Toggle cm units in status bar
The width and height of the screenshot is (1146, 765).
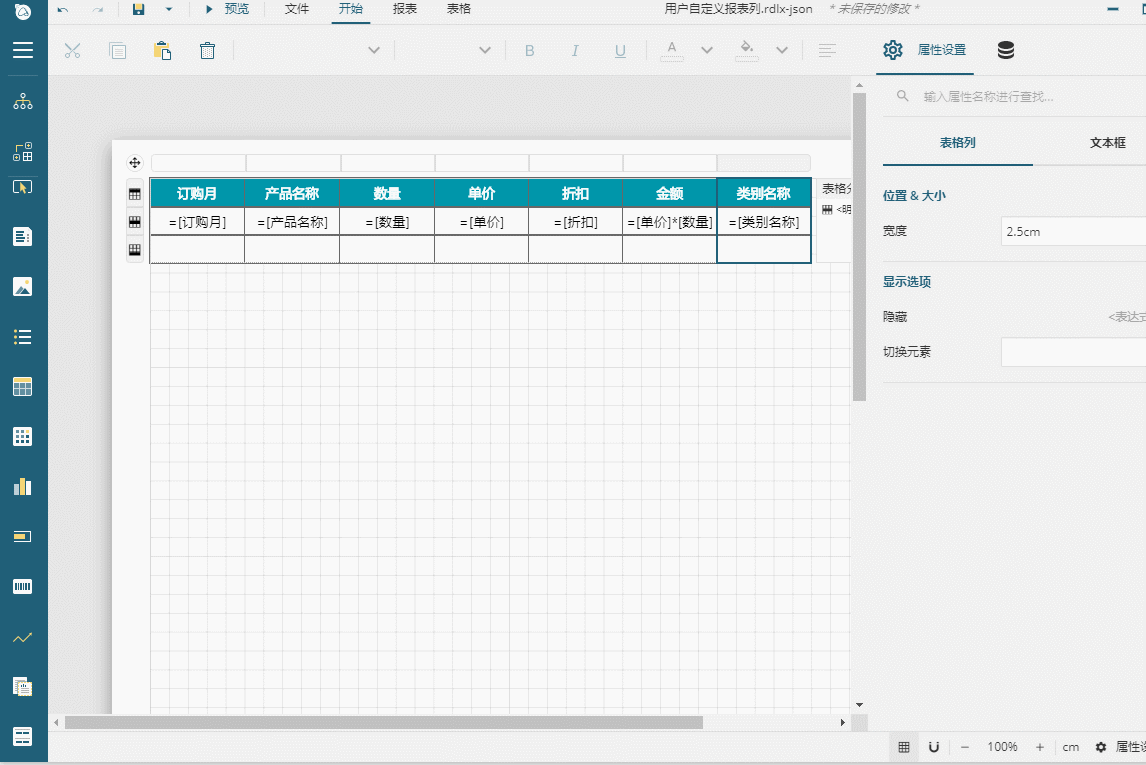1071,747
